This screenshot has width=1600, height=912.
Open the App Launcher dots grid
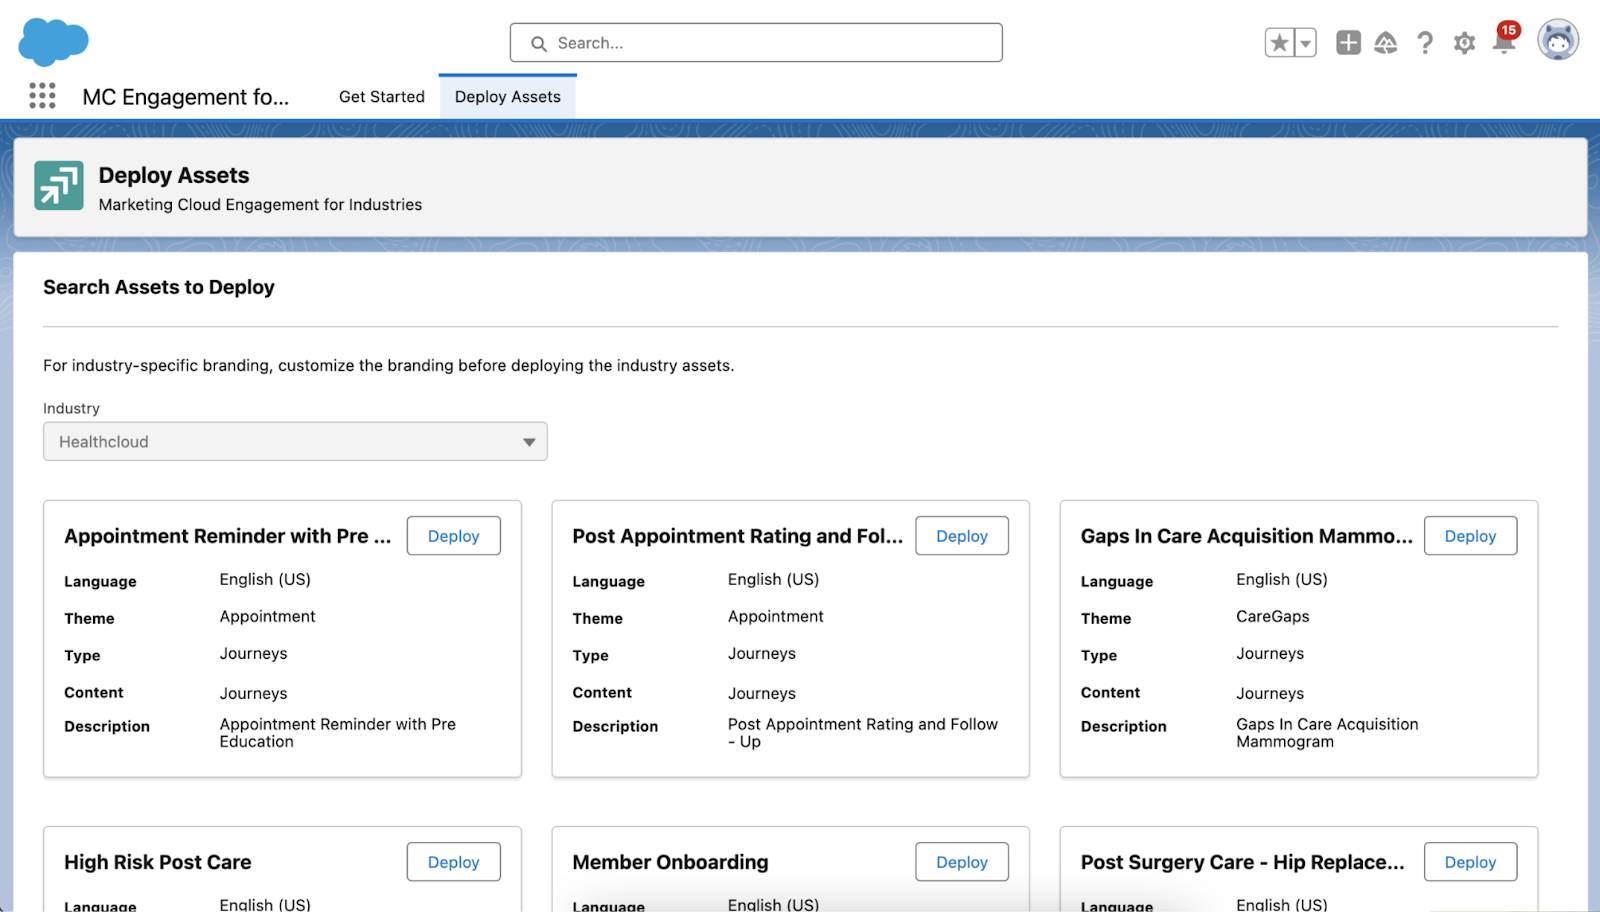[x=42, y=96]
